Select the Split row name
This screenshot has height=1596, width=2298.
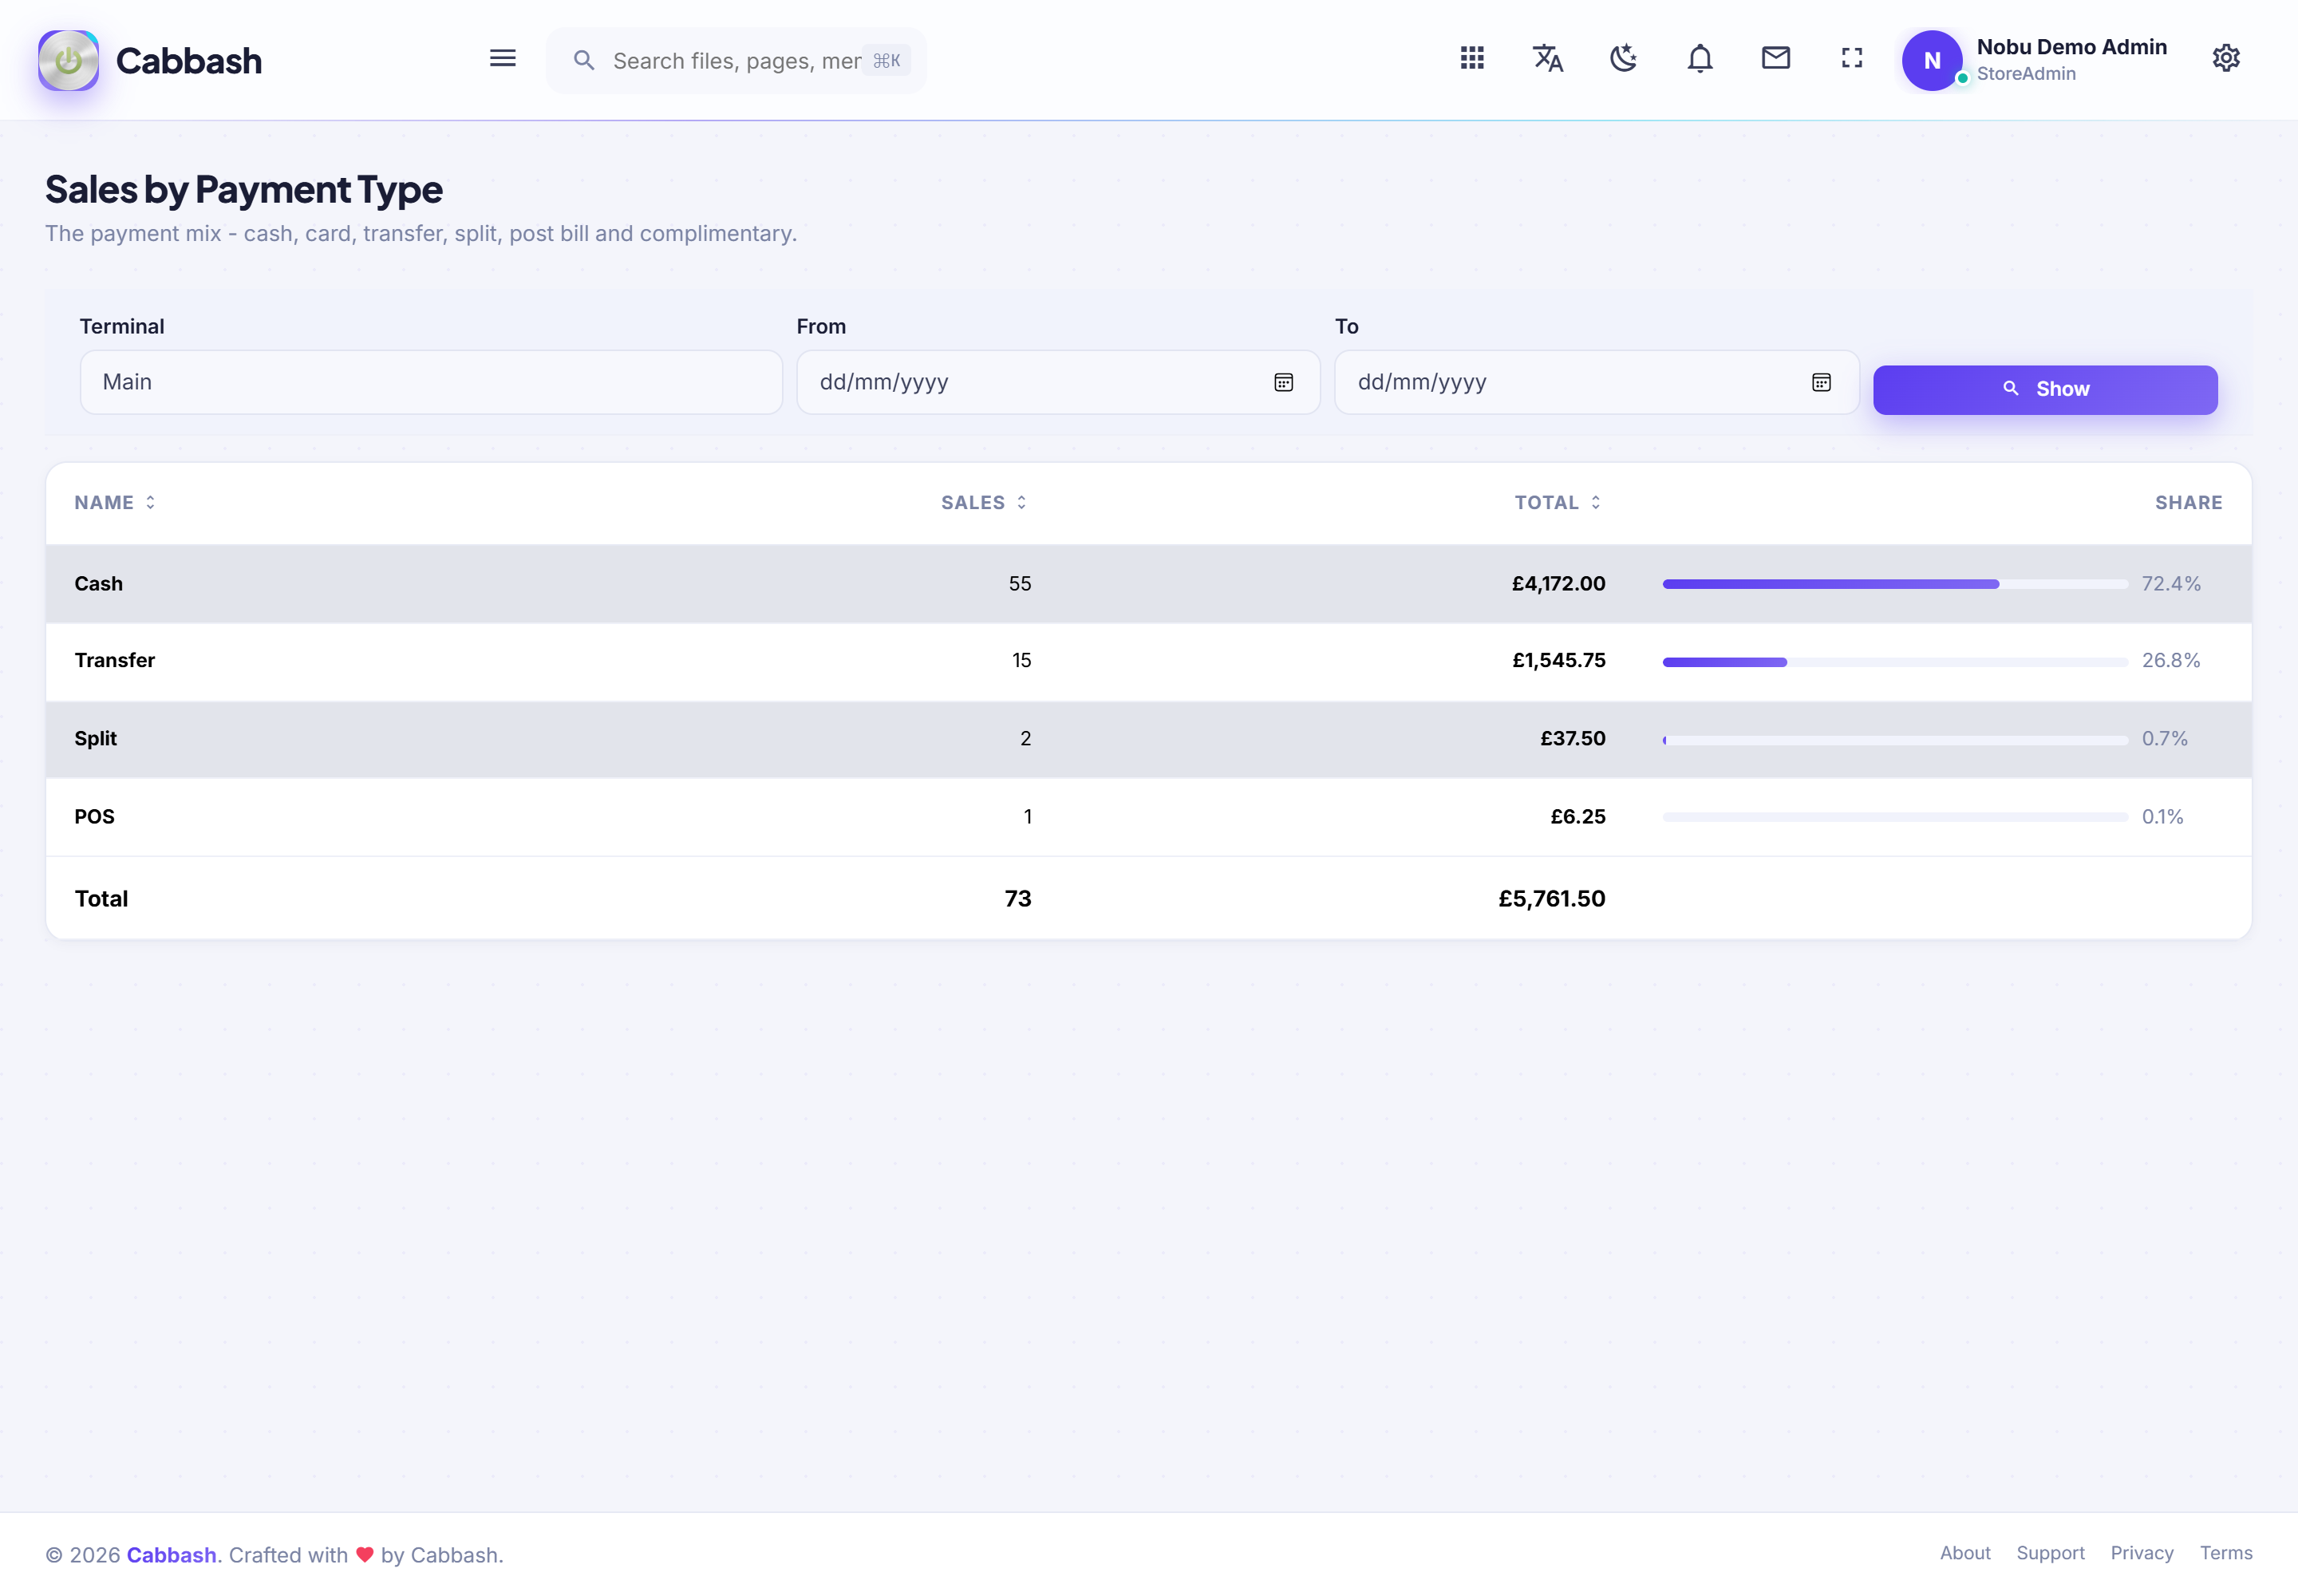click(95, 738)
